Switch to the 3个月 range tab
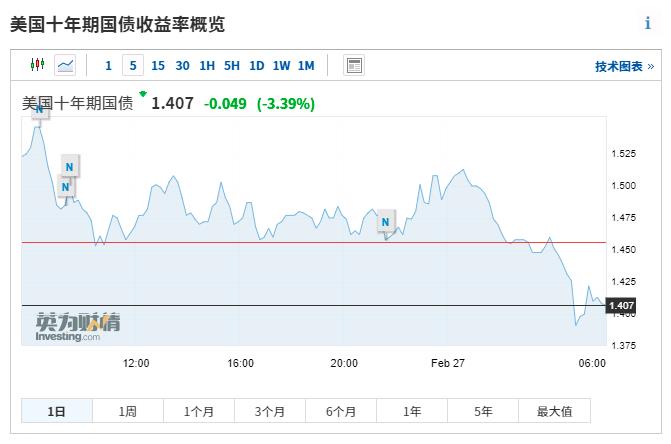671x444 pixels. [x=270, y=411]
